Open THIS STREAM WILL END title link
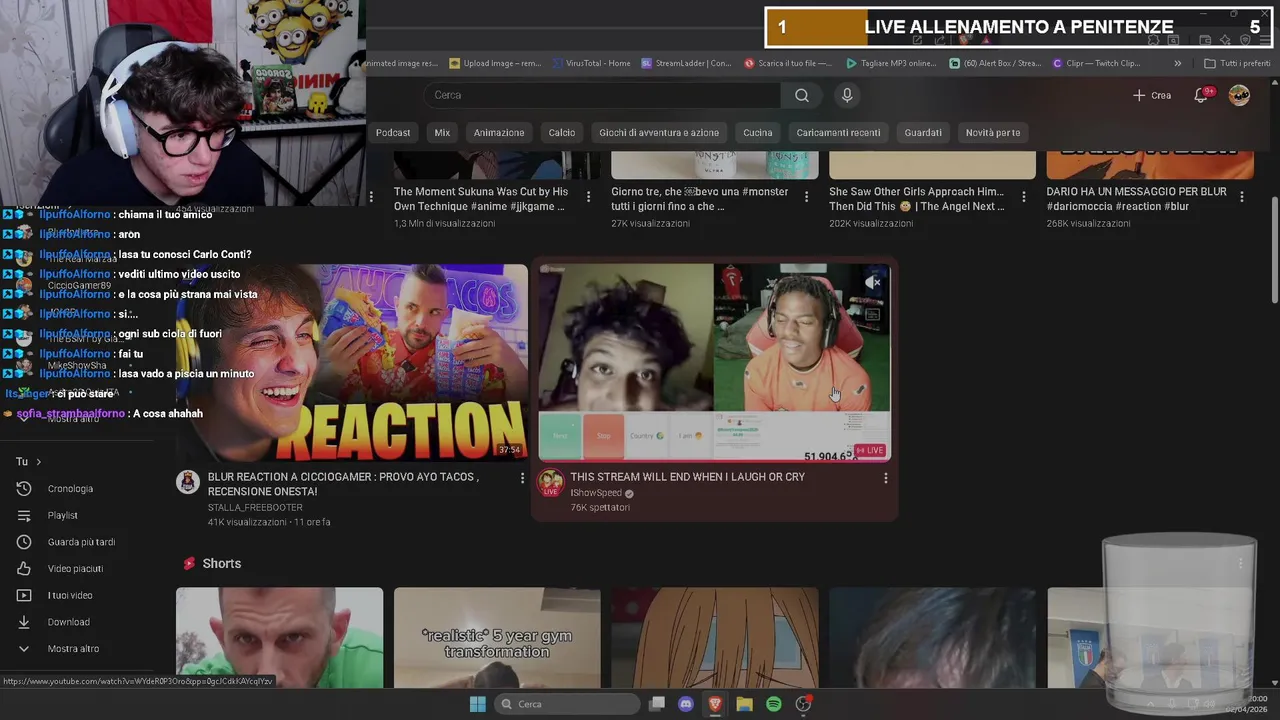Image resolution: width=1280 pixels, height=720 pixels. (x=687, y=477)
